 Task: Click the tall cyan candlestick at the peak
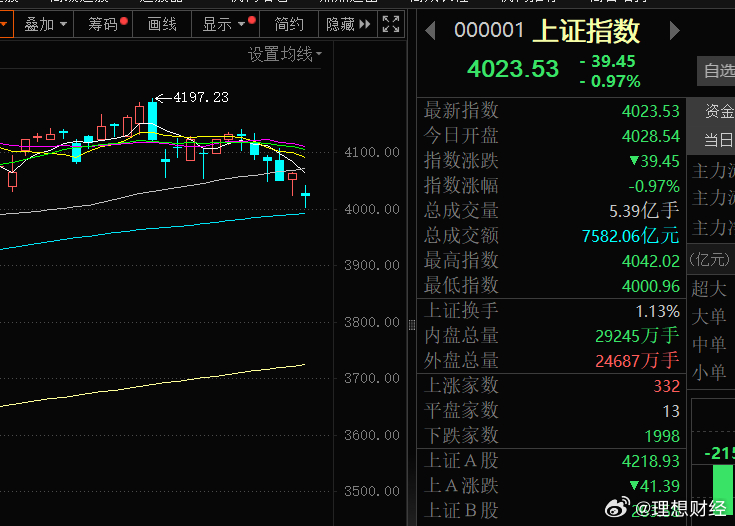pos(152,120)
